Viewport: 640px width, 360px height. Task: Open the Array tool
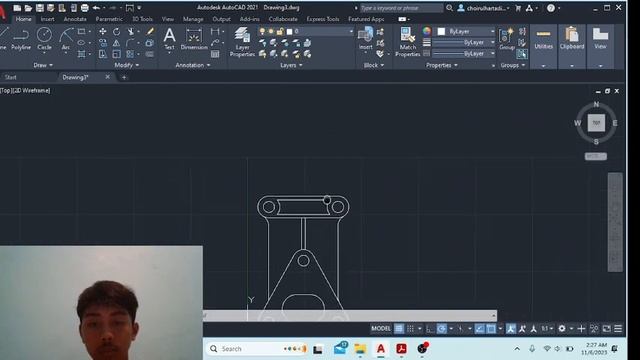pyautogui.click(x=131, y=54)
